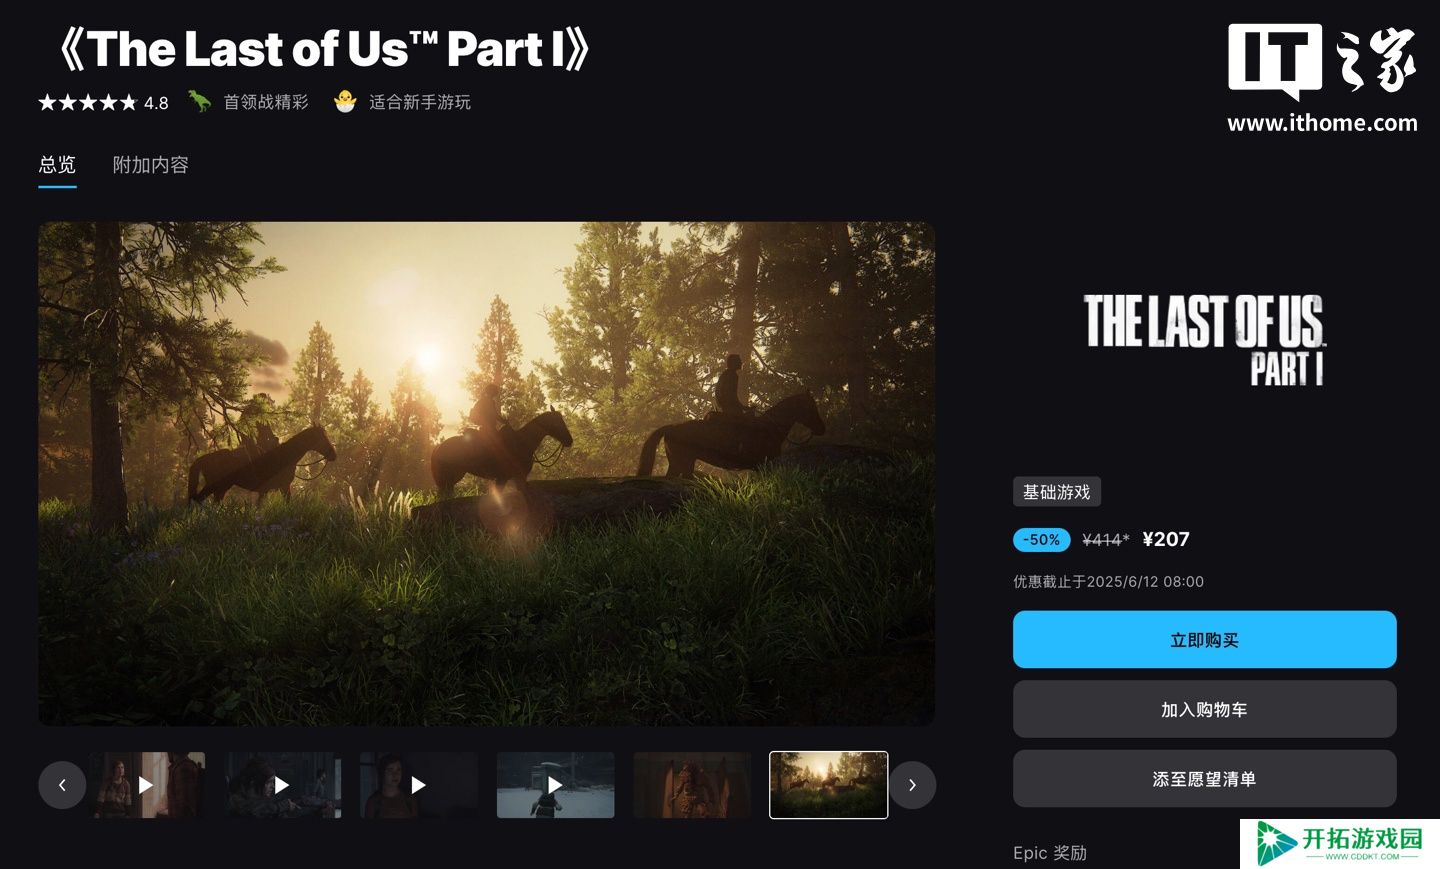Click the -50% discount badge

click(x=1041, y=540)
